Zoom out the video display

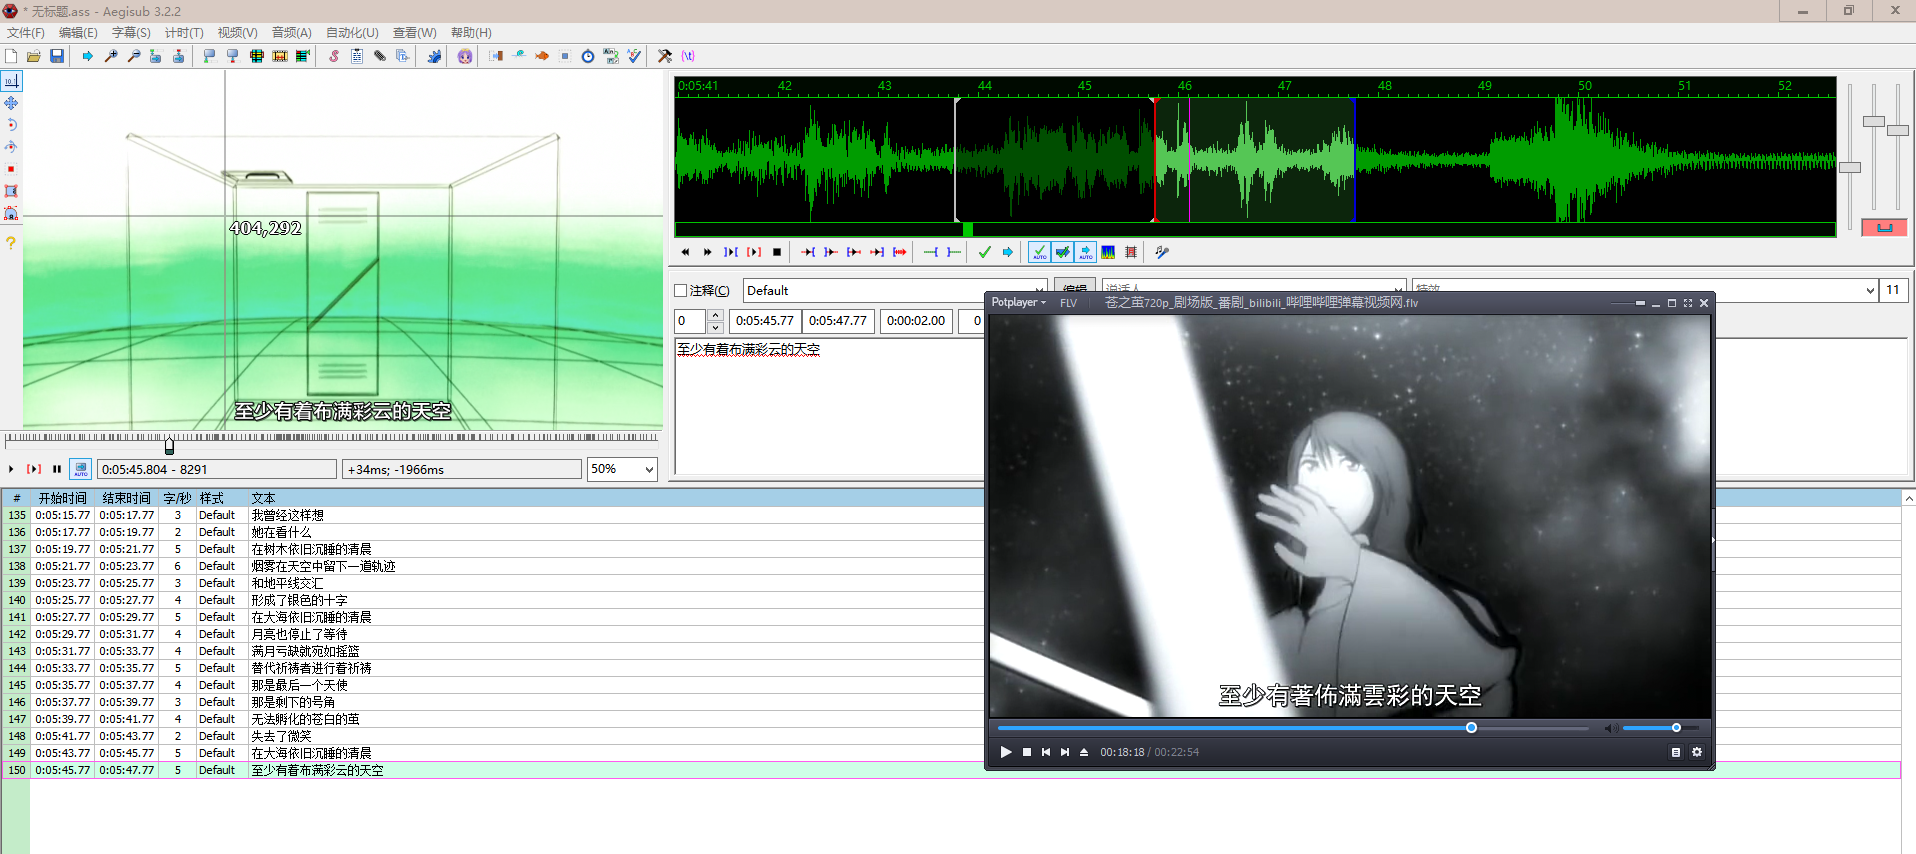click(133, 56)
